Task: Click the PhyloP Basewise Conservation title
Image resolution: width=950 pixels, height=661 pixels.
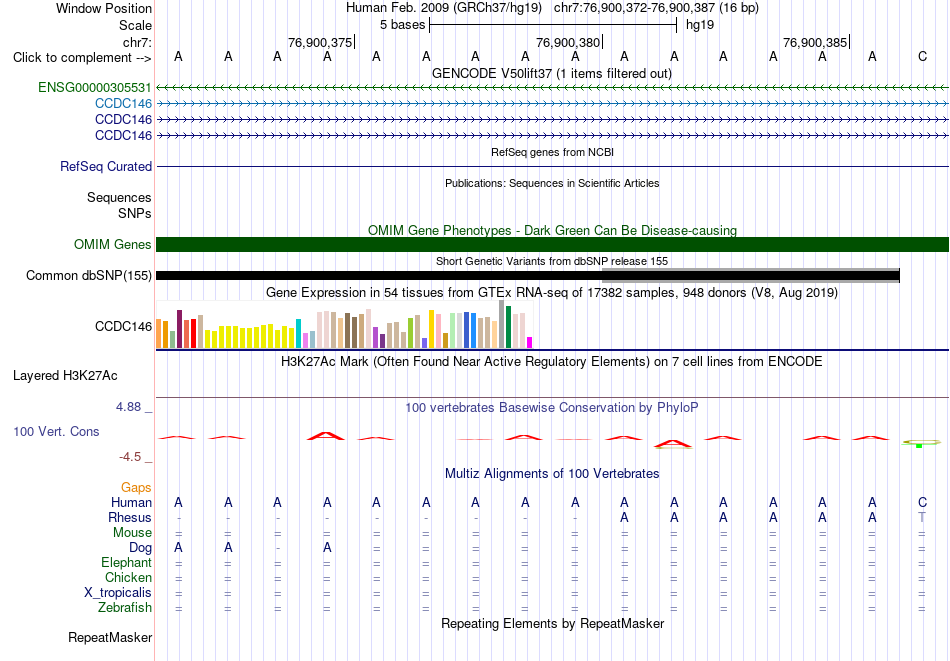Action: tap(552, 408)
